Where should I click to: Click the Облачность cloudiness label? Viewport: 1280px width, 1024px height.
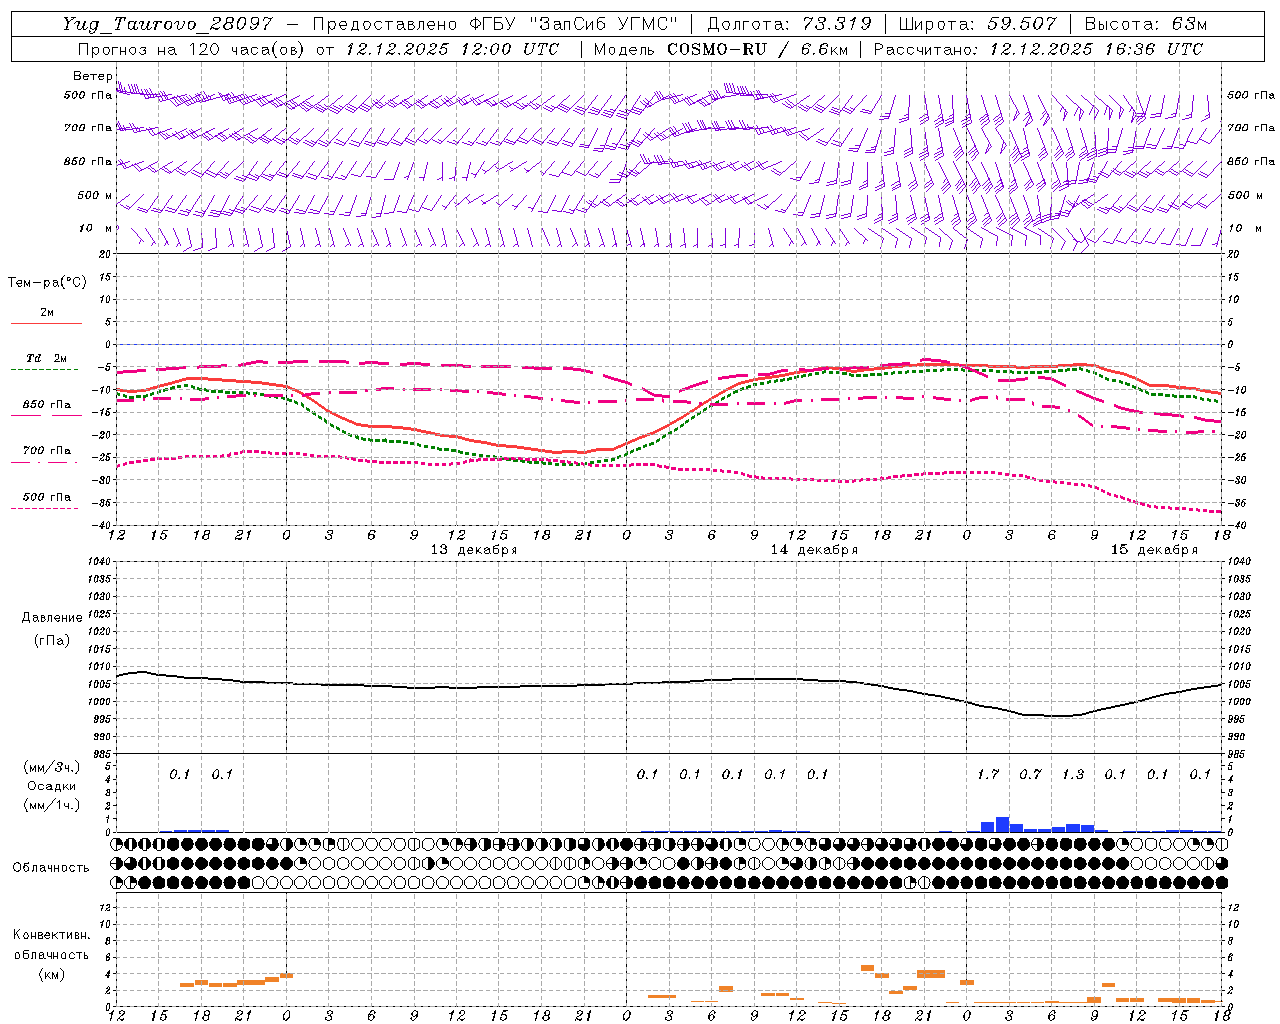click(51, 868)
